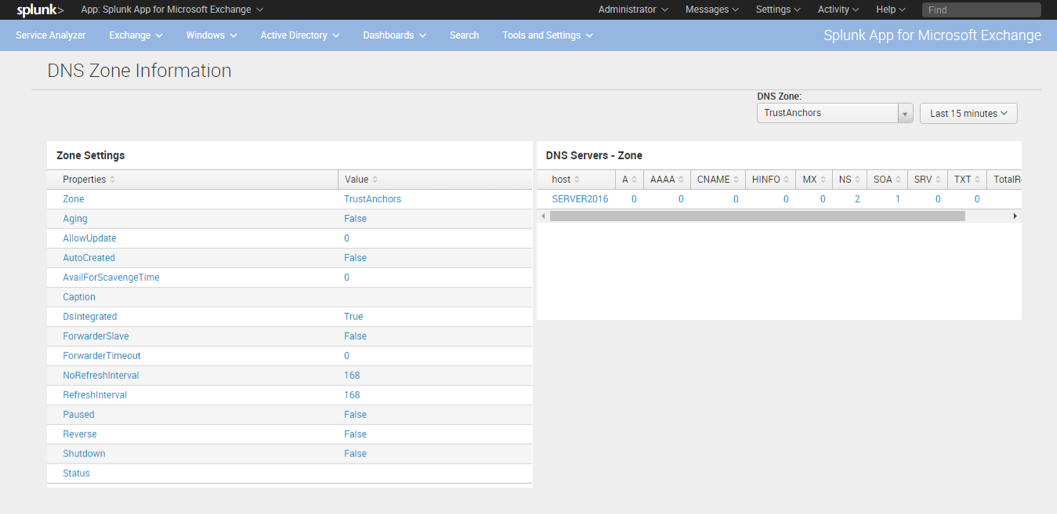Viewport: 1057px width, 514px height.
Task: Click the DsIntegrated property
Action: 90,316
